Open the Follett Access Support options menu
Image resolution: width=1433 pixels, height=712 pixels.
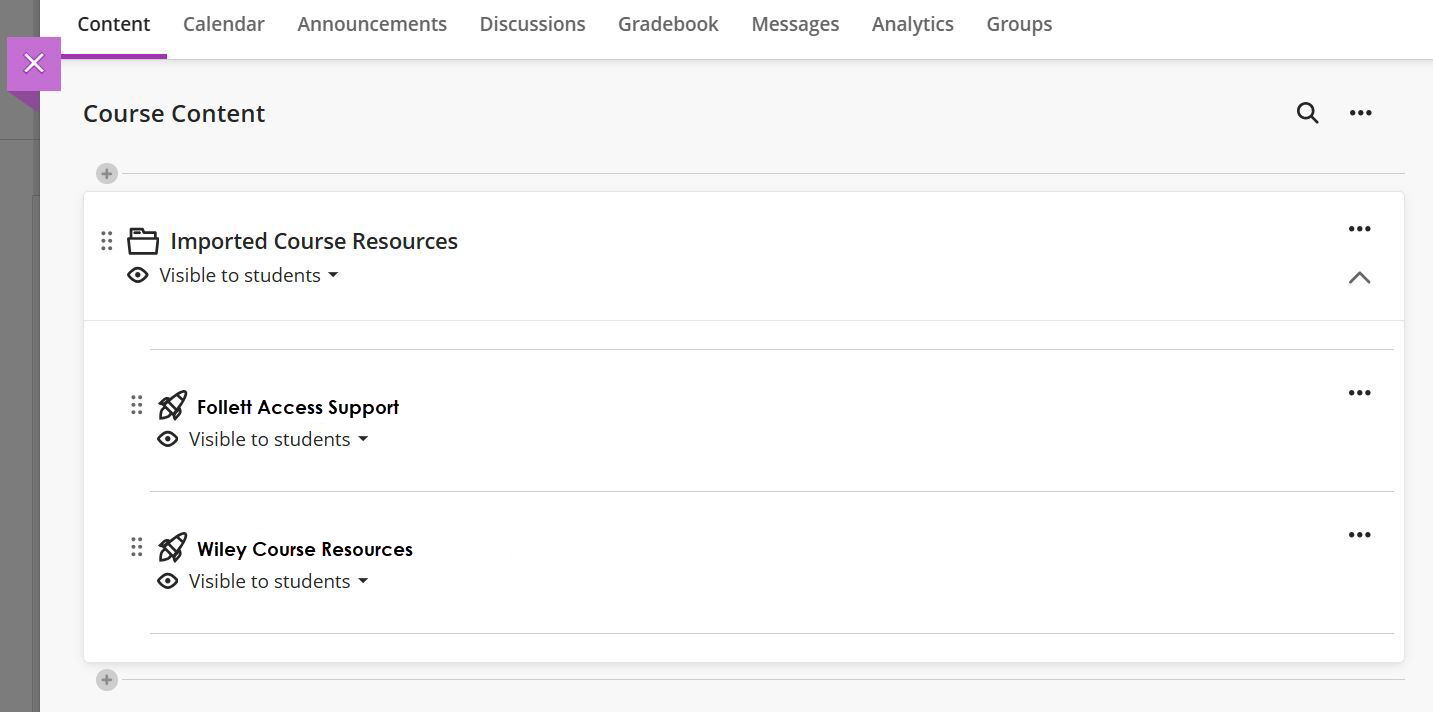pyautogui.click(x=1359, y=392)
